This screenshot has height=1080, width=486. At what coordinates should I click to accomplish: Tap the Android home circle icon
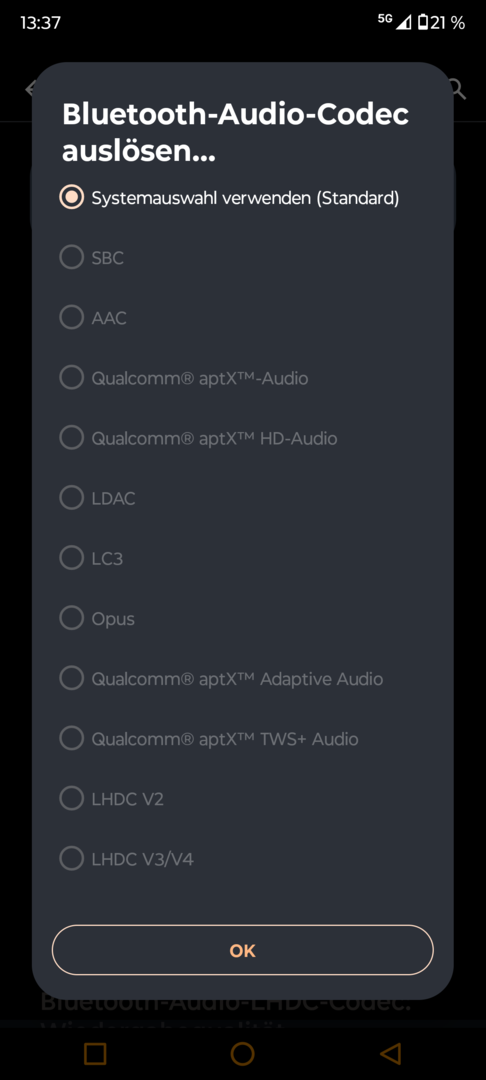[x=242, y=1053]
